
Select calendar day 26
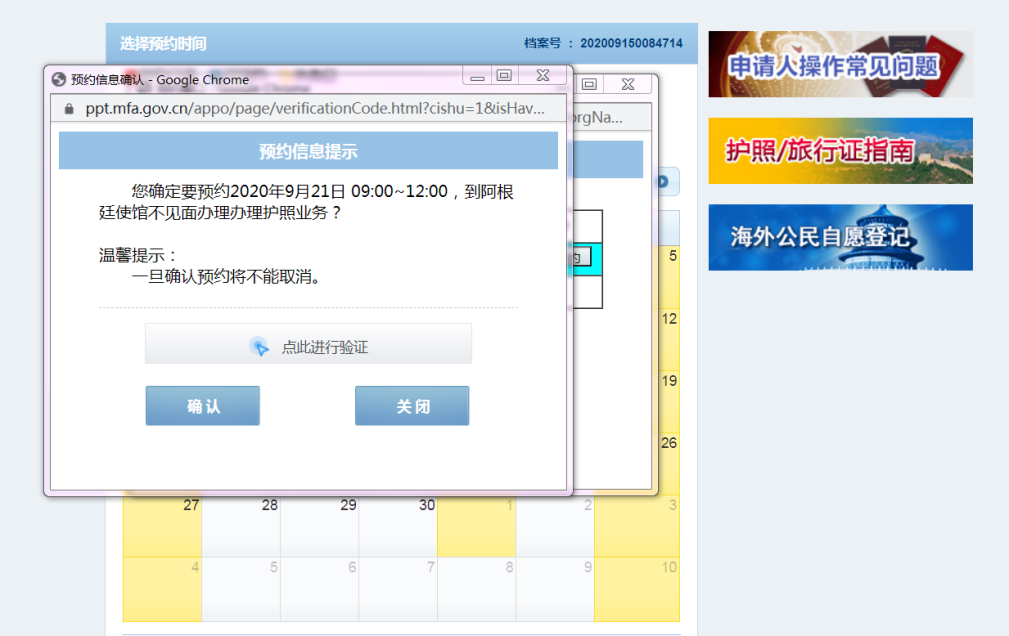669,463
